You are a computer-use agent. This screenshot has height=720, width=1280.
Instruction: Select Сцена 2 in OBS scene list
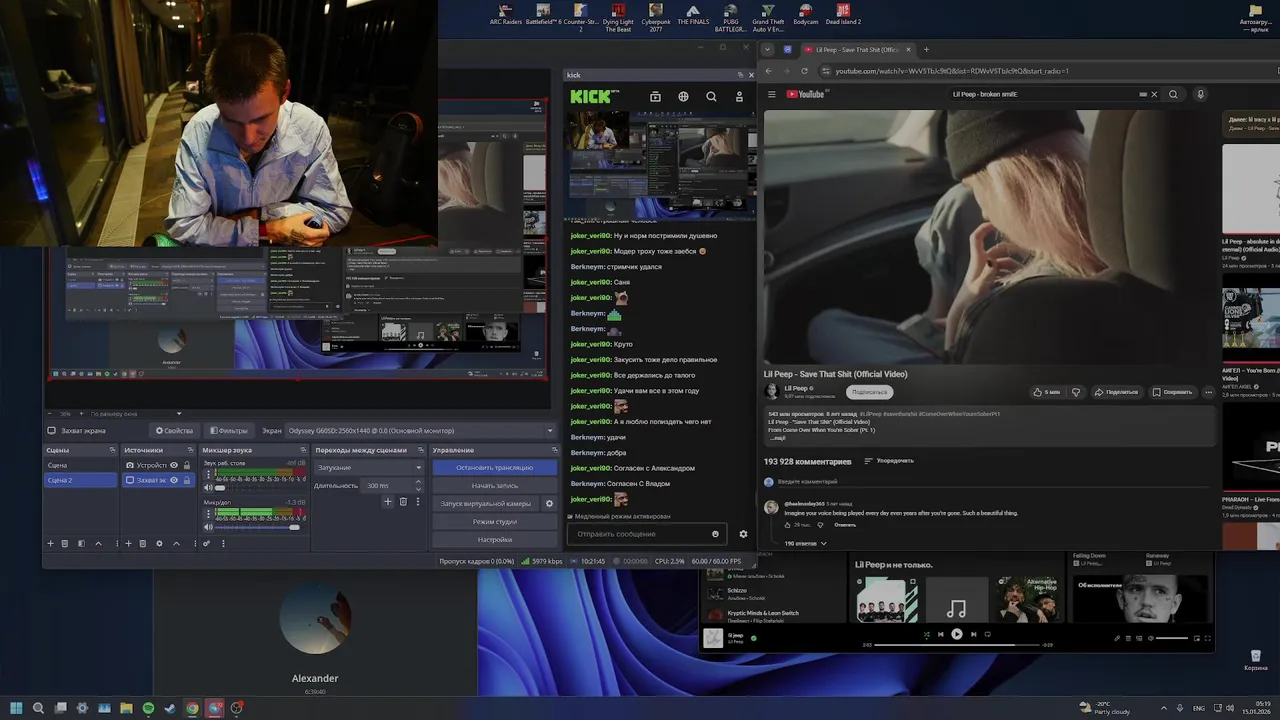(x=80, y=480)
